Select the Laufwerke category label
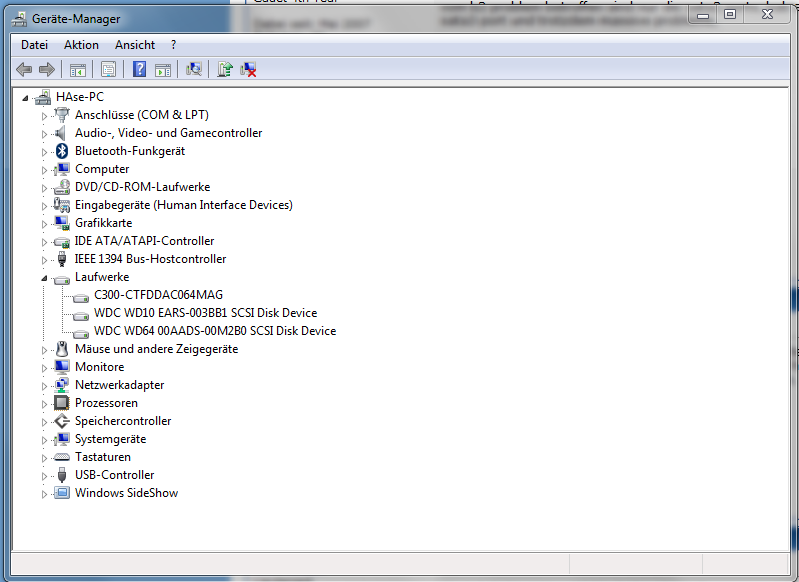This screenshot has height=582, width=799. [x=102, y=277]
